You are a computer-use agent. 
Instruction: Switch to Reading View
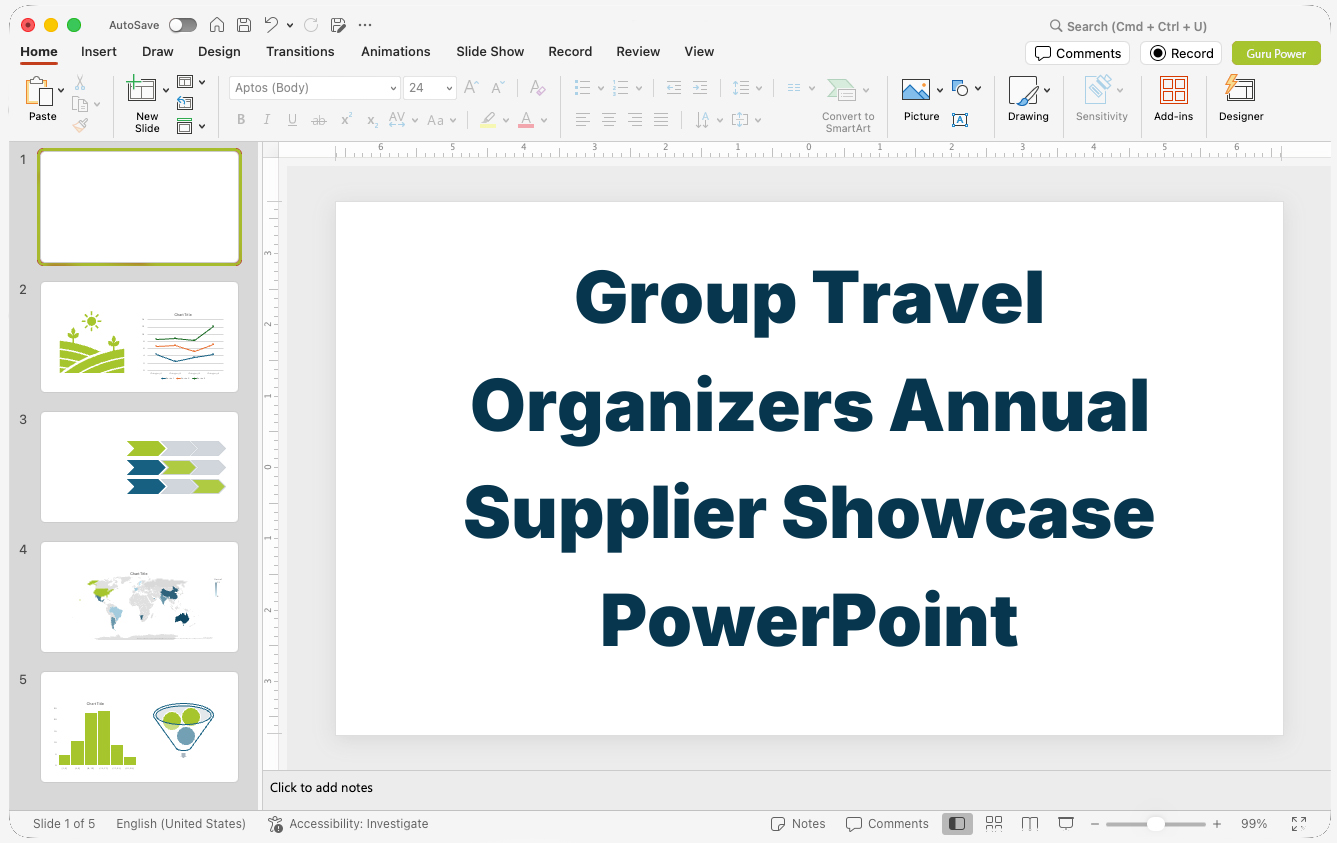click(x=1030, y=824)
